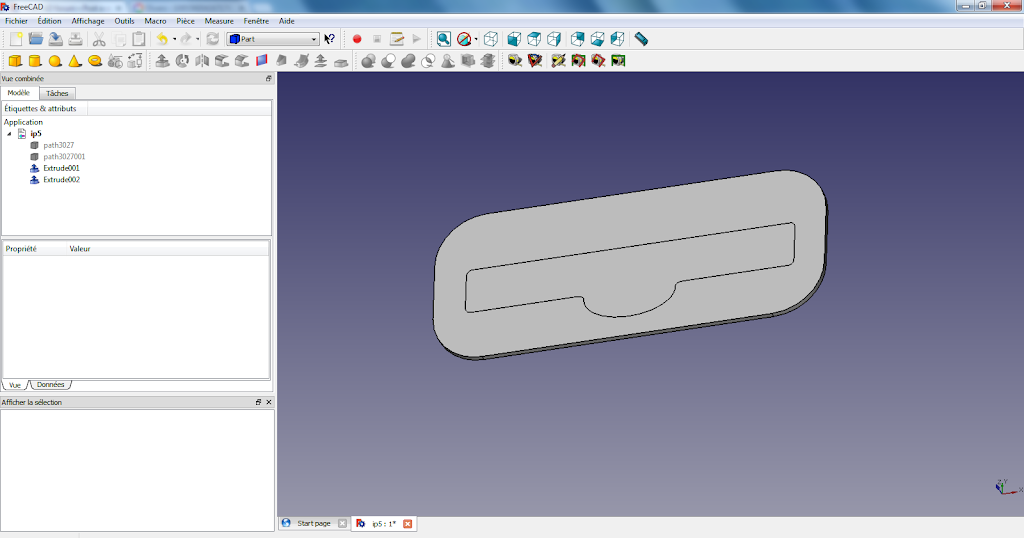Create a sphere primitive
This screenshot has width=1024, height=538.
(55, 61)
